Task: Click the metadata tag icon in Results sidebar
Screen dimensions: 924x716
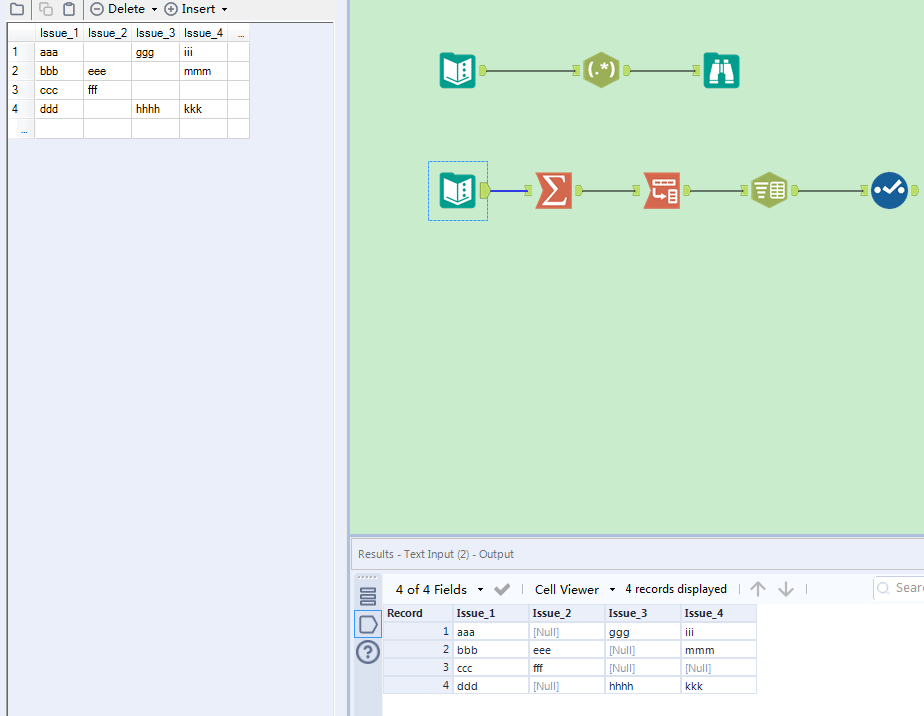Action: tap(367, 623)
